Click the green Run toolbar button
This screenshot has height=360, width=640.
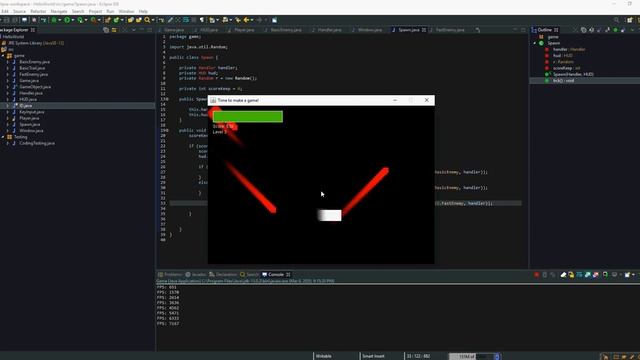point(67,20)
